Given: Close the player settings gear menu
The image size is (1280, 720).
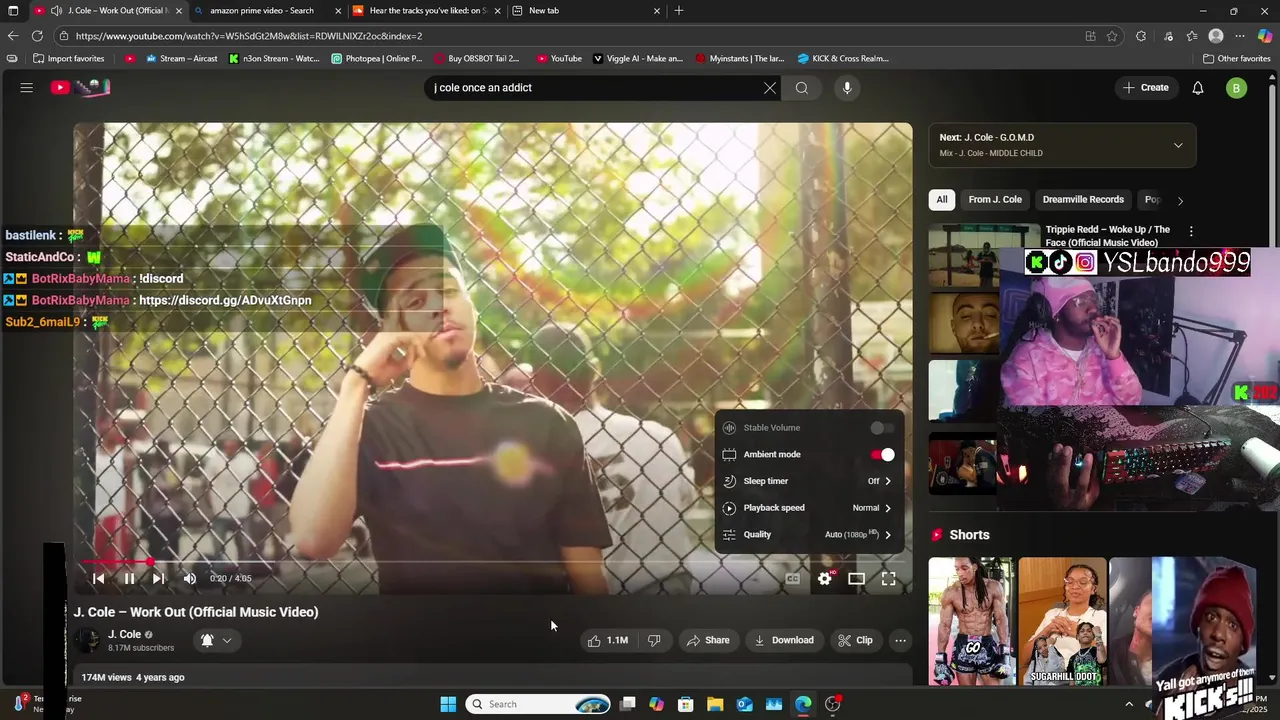Looking at the screenshot, I should 825,578.
